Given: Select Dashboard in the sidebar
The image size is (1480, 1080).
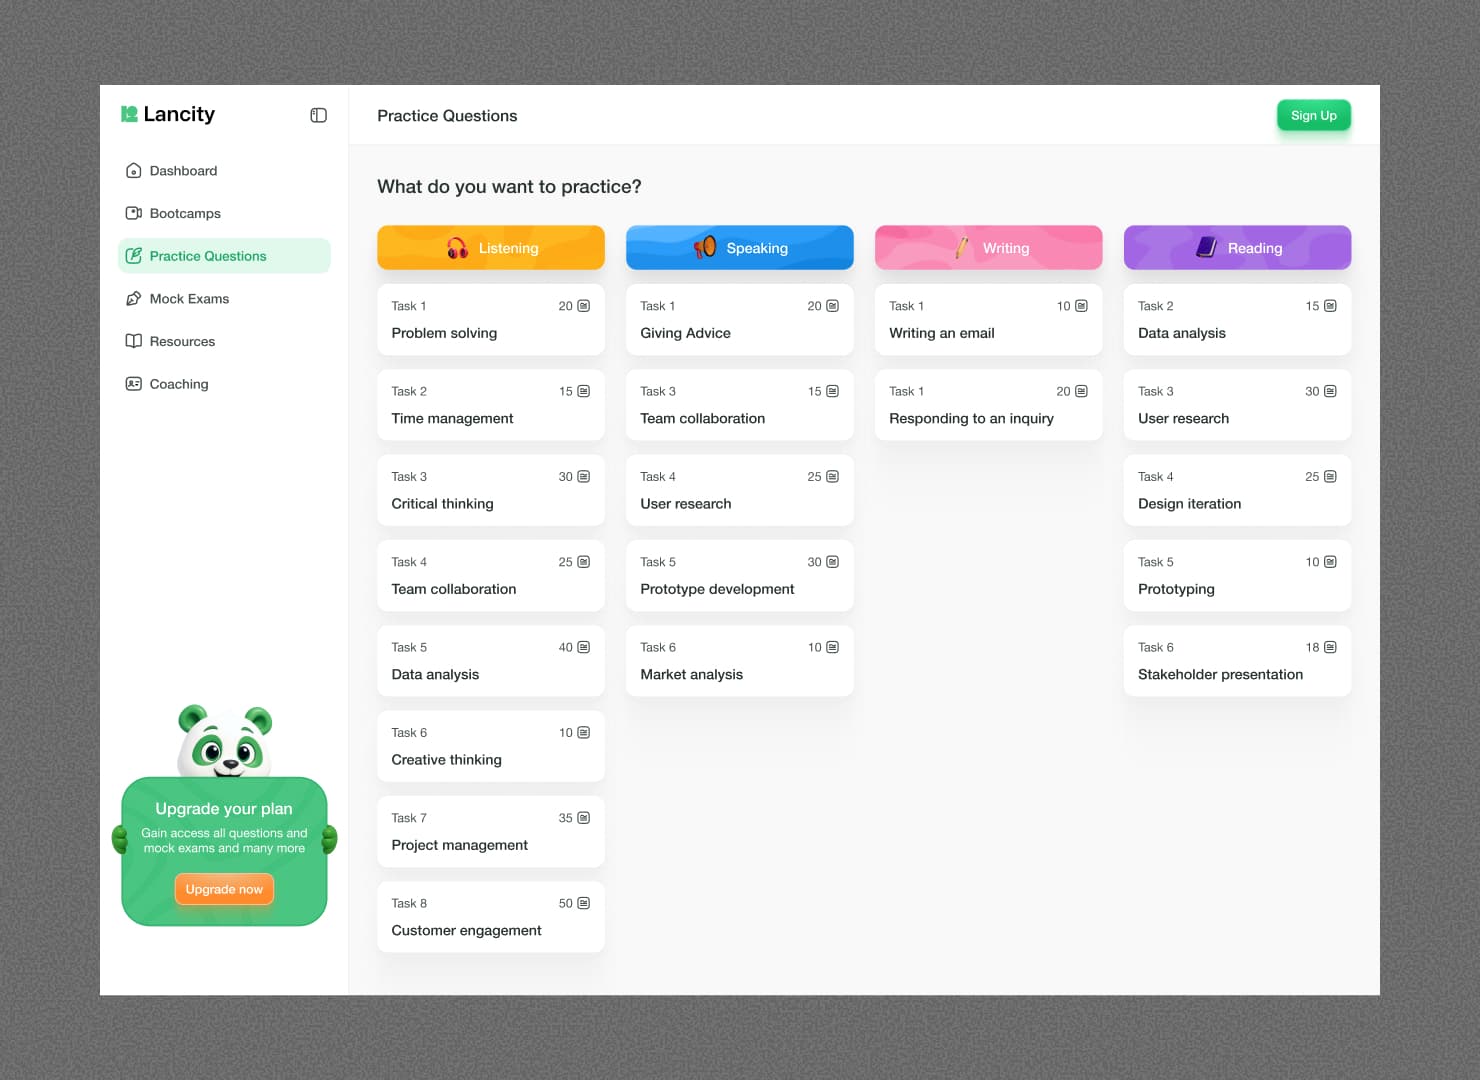Looking at the screenshot, I should point(183,170).
